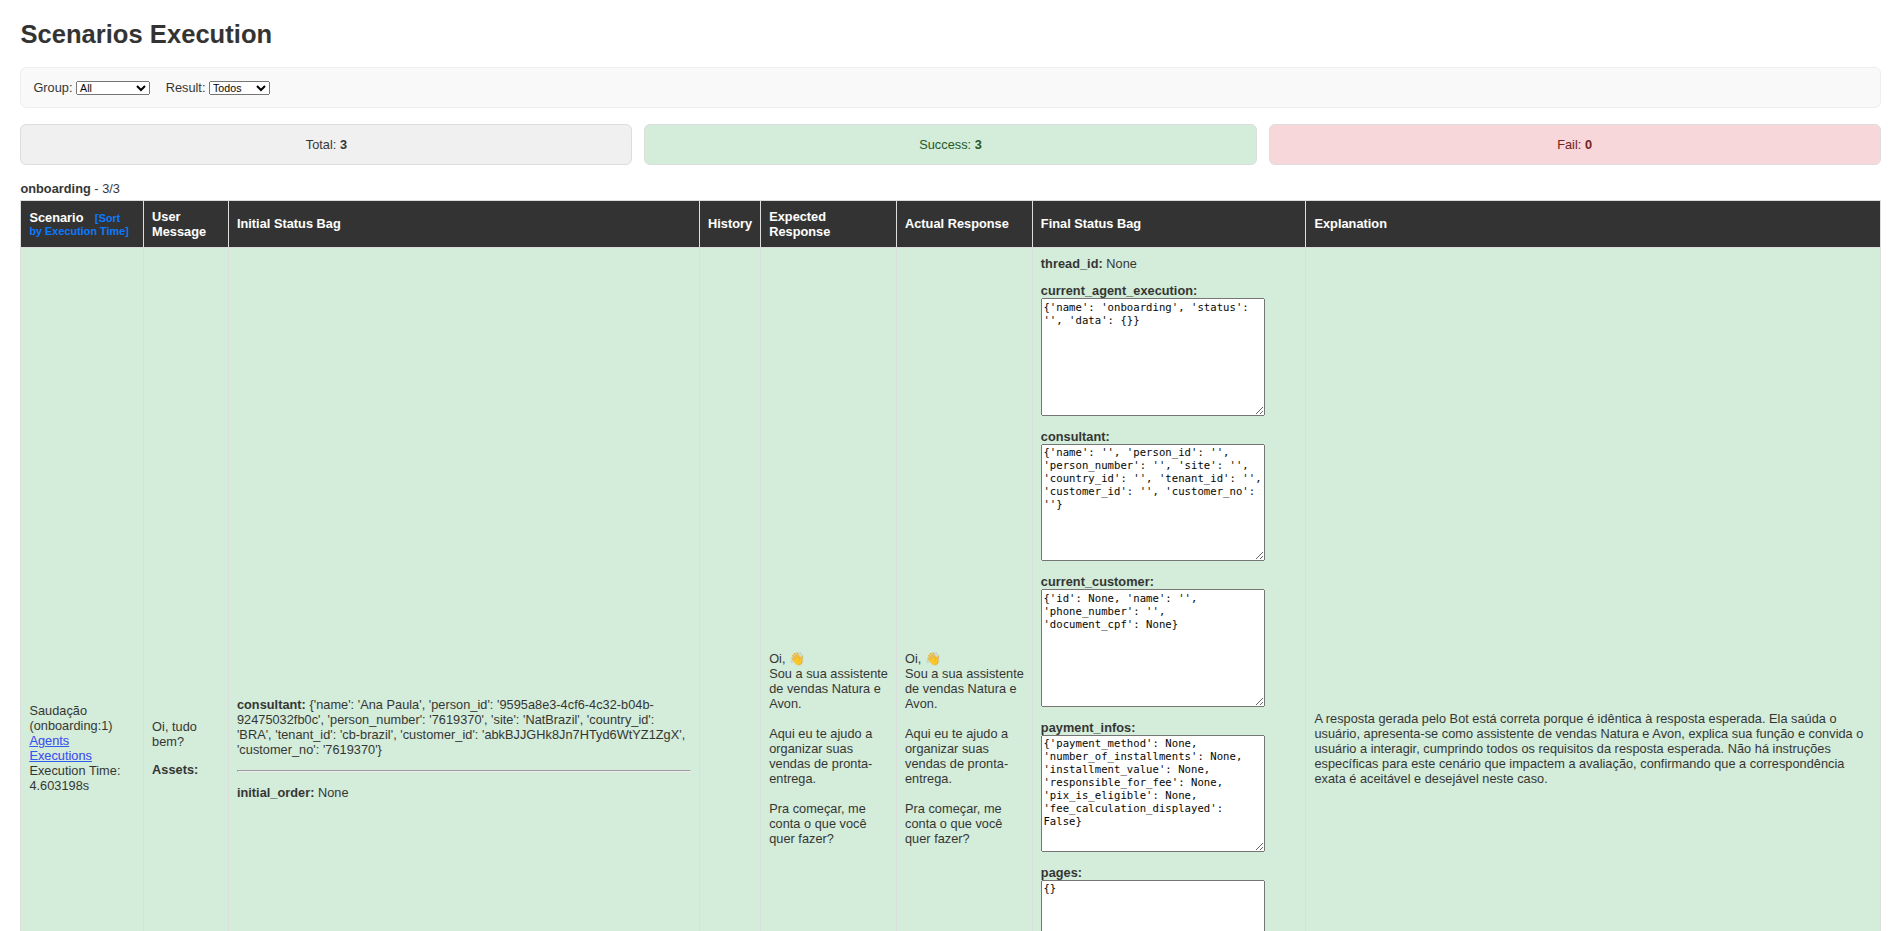
Task: Click inside consultant text area
Action: point(1152,502)
